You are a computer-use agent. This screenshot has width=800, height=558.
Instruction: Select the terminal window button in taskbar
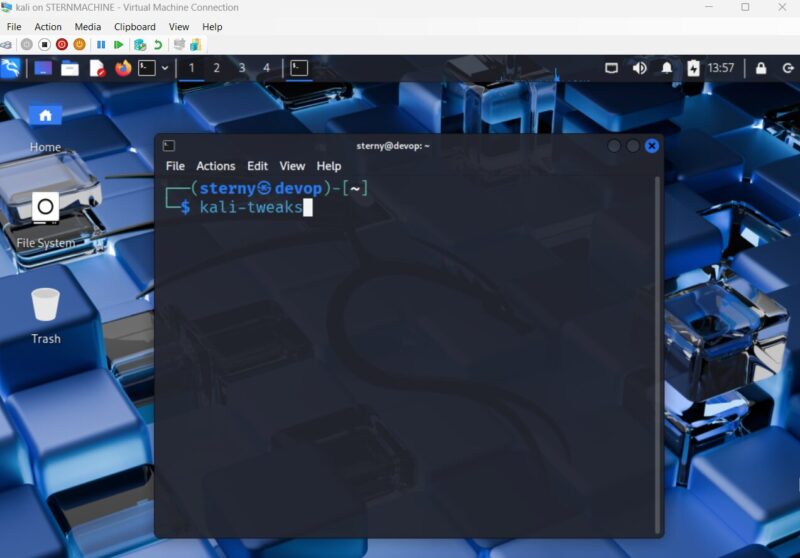(299, 68)
